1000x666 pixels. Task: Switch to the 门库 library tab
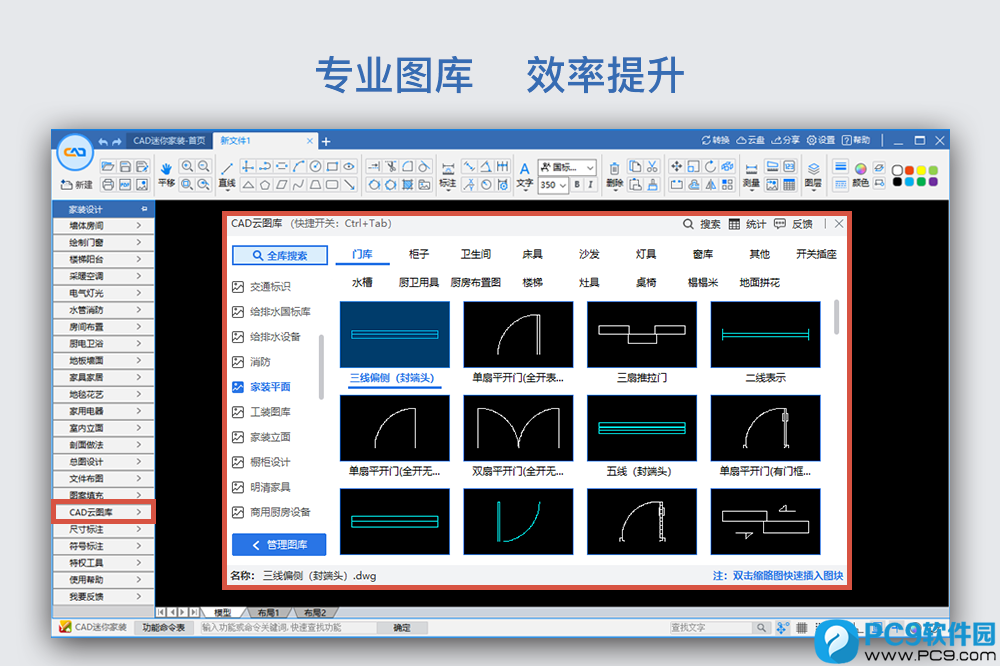362,254
